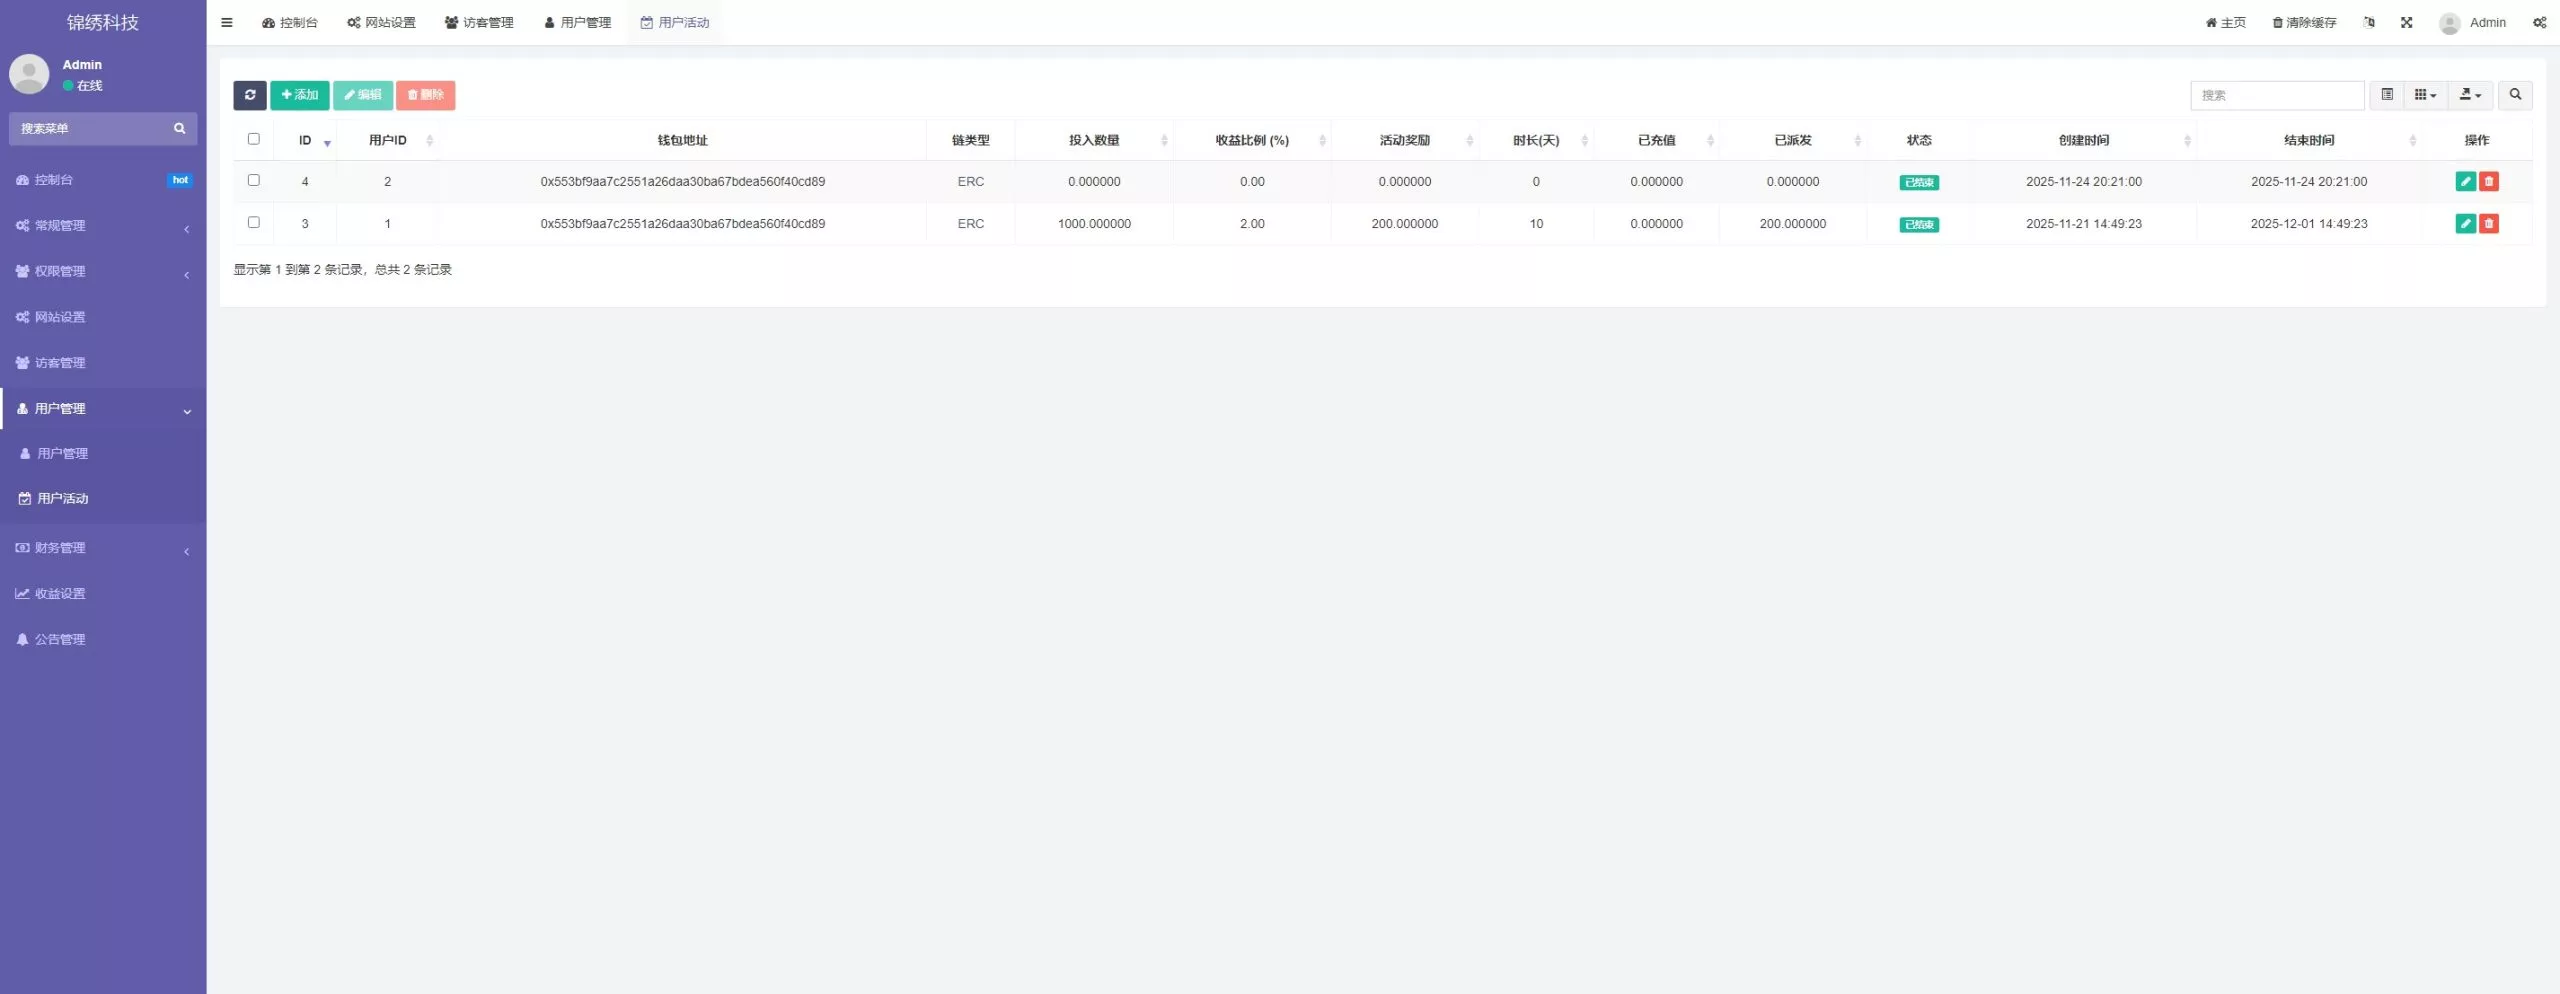Click the search magnifier icon at table right
This screenshot has height=994, width=2560.
(2515, 95)
